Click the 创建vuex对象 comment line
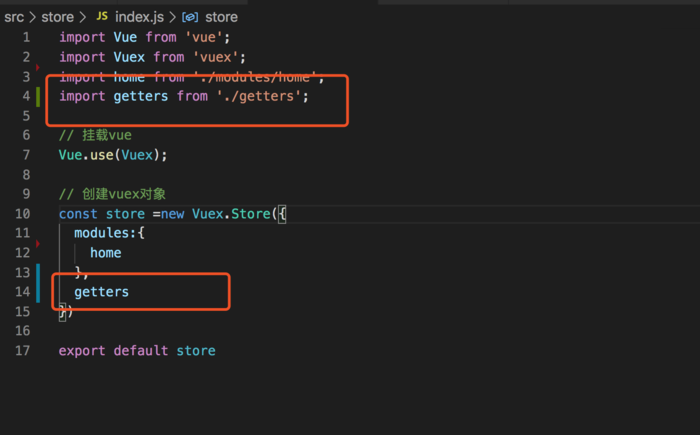700x435 pixels. 112,194
